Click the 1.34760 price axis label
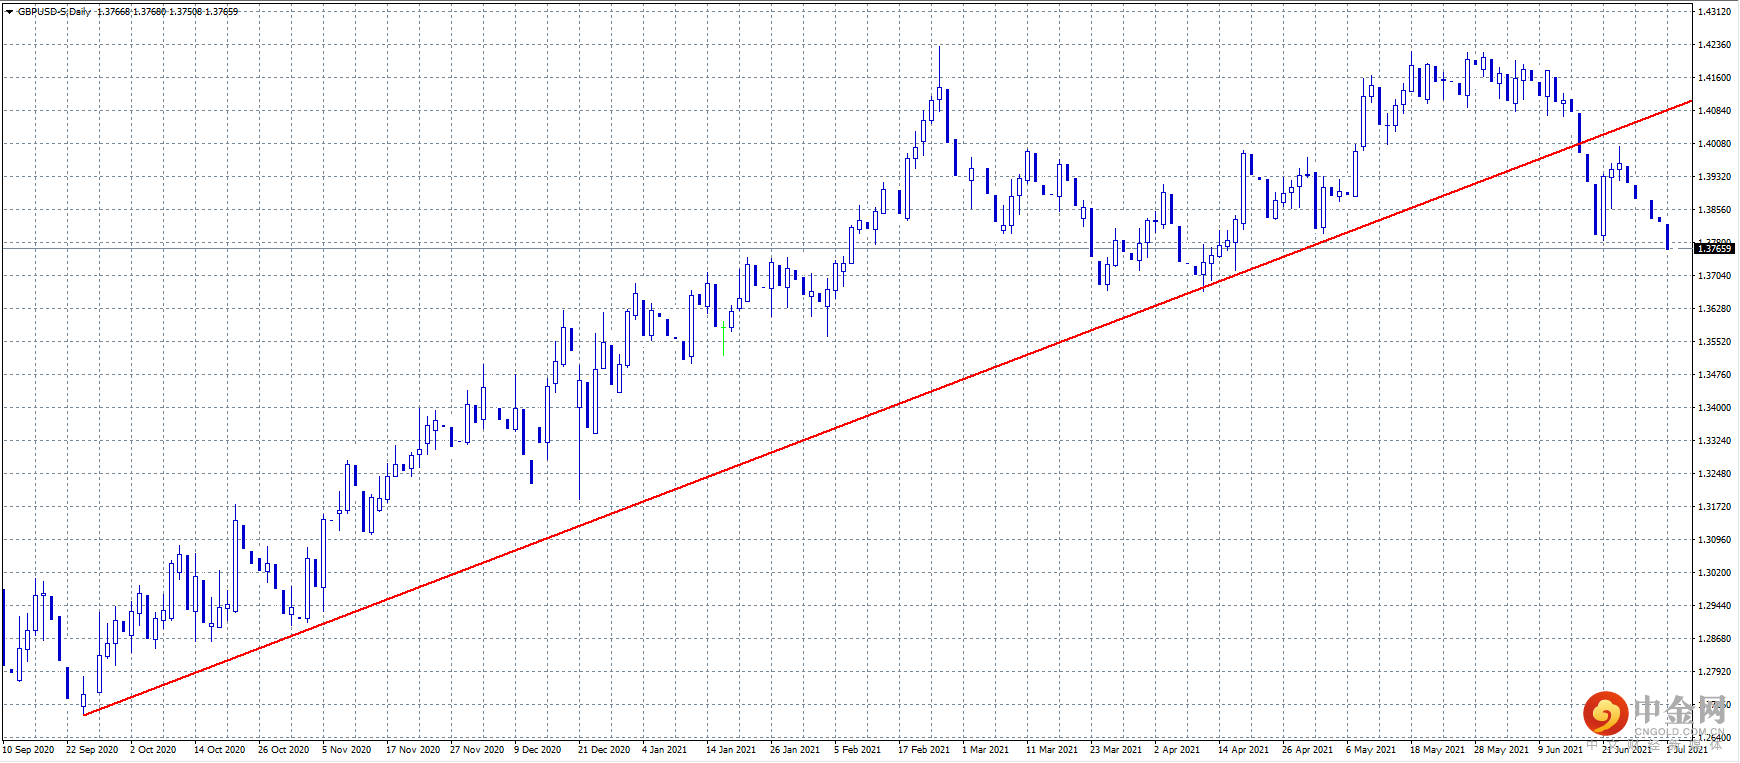 click(1714, 375)
